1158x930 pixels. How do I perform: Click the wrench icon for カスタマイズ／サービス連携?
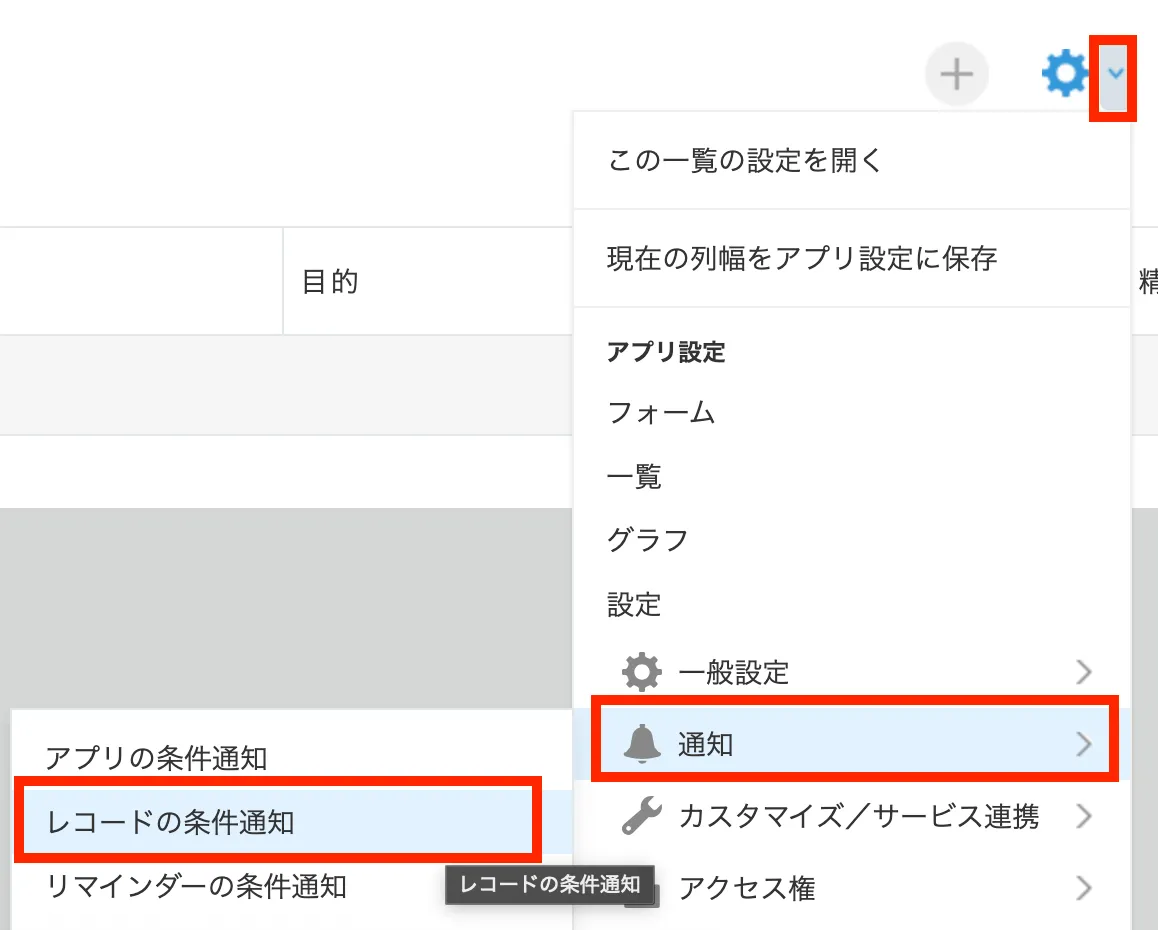(x=641, y=817)
